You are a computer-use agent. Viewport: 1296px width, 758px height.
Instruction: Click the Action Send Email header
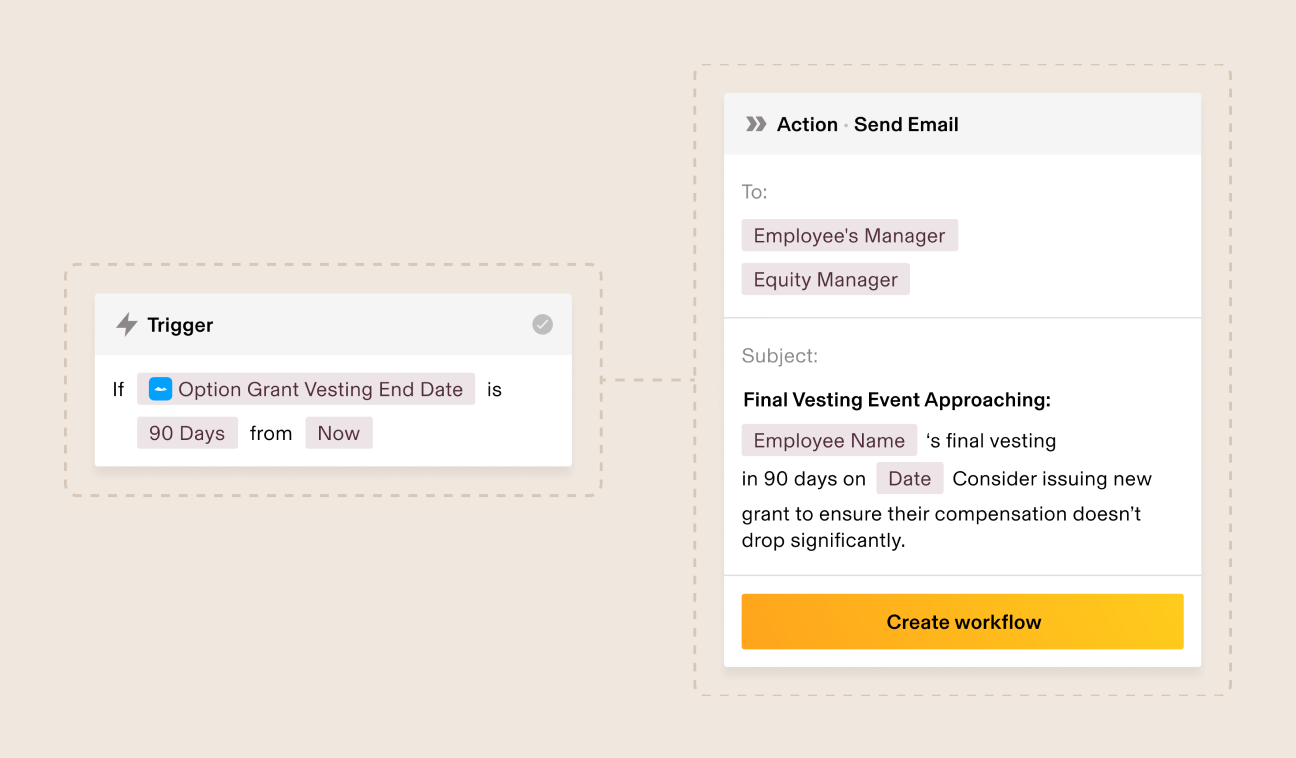(x=962, y=124)
